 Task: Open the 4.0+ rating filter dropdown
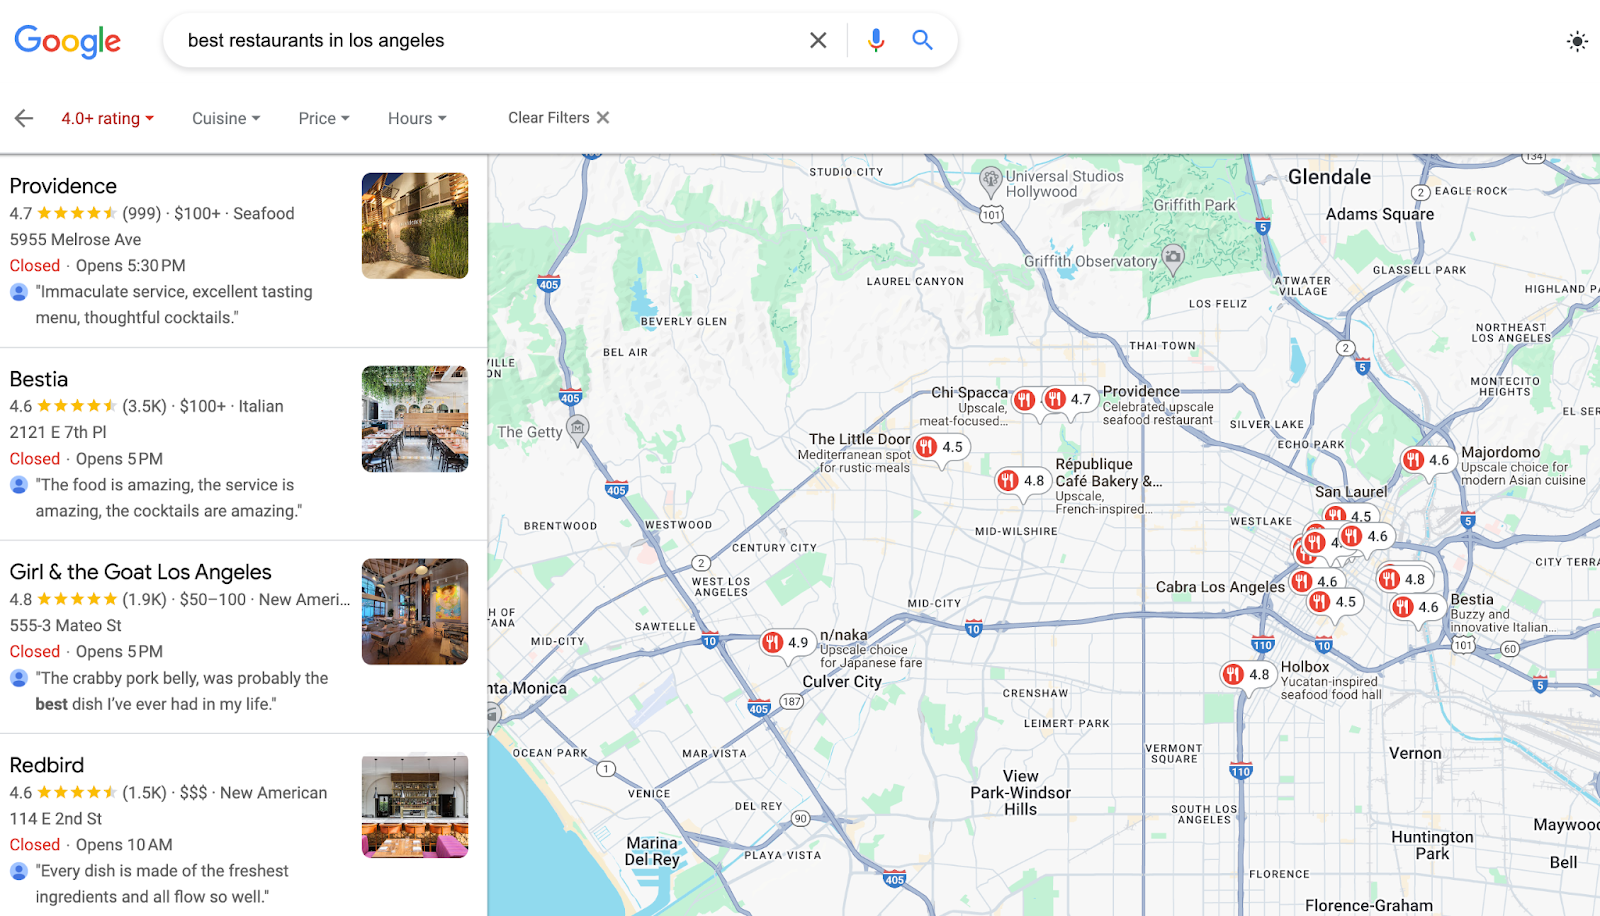tap(107, 118)
